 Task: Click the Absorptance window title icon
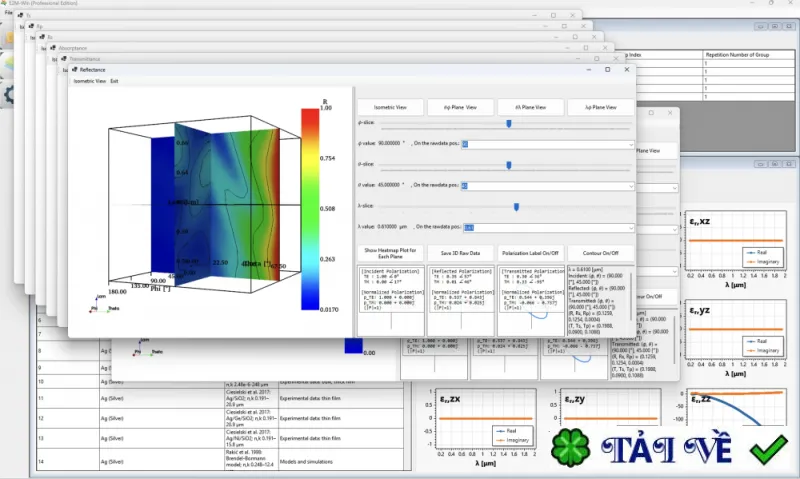[53, 48]
